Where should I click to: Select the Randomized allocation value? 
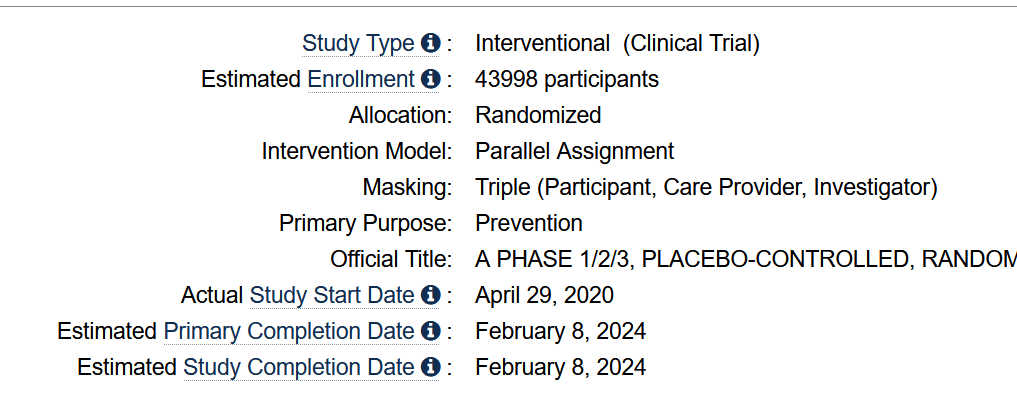point(538,115)
